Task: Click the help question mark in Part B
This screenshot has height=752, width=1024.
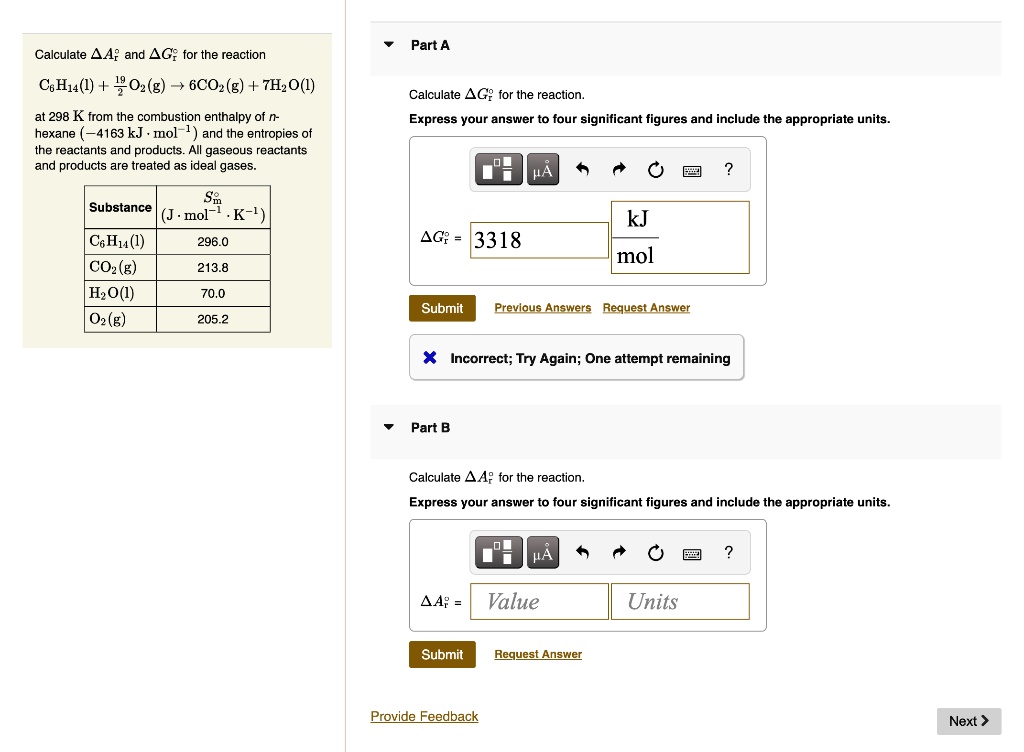Action: (728, 552)
